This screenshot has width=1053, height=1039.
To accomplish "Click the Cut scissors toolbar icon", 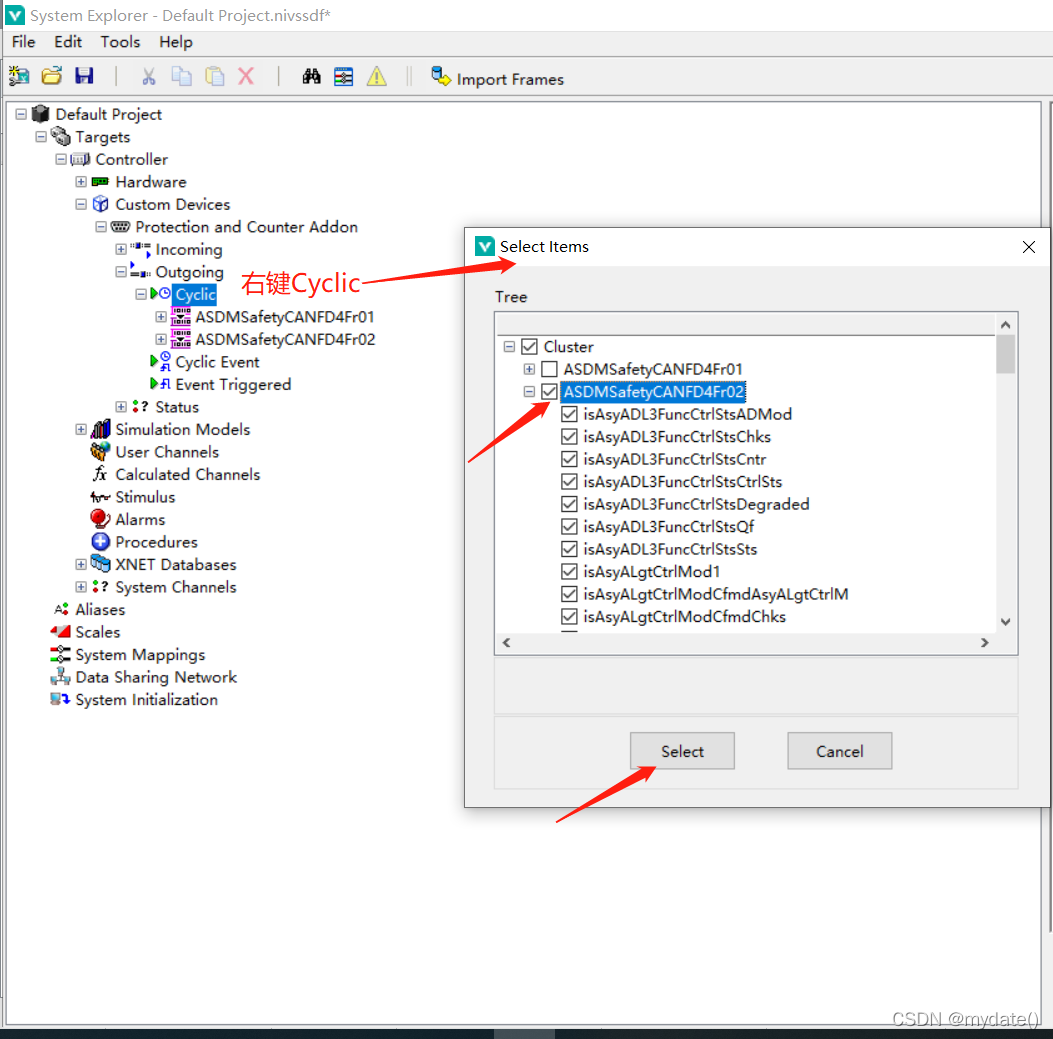I will pyautogui.click(x=148, y=77).
